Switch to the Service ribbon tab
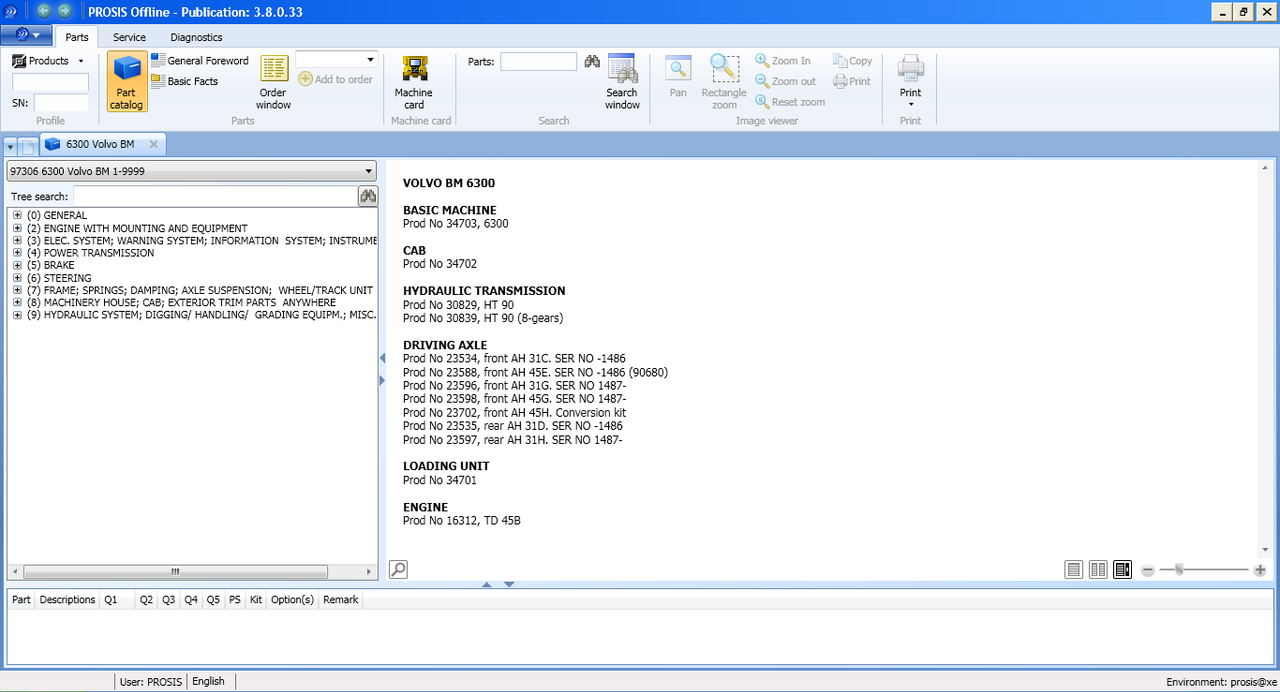1280x692 pixels. (129, 37)
